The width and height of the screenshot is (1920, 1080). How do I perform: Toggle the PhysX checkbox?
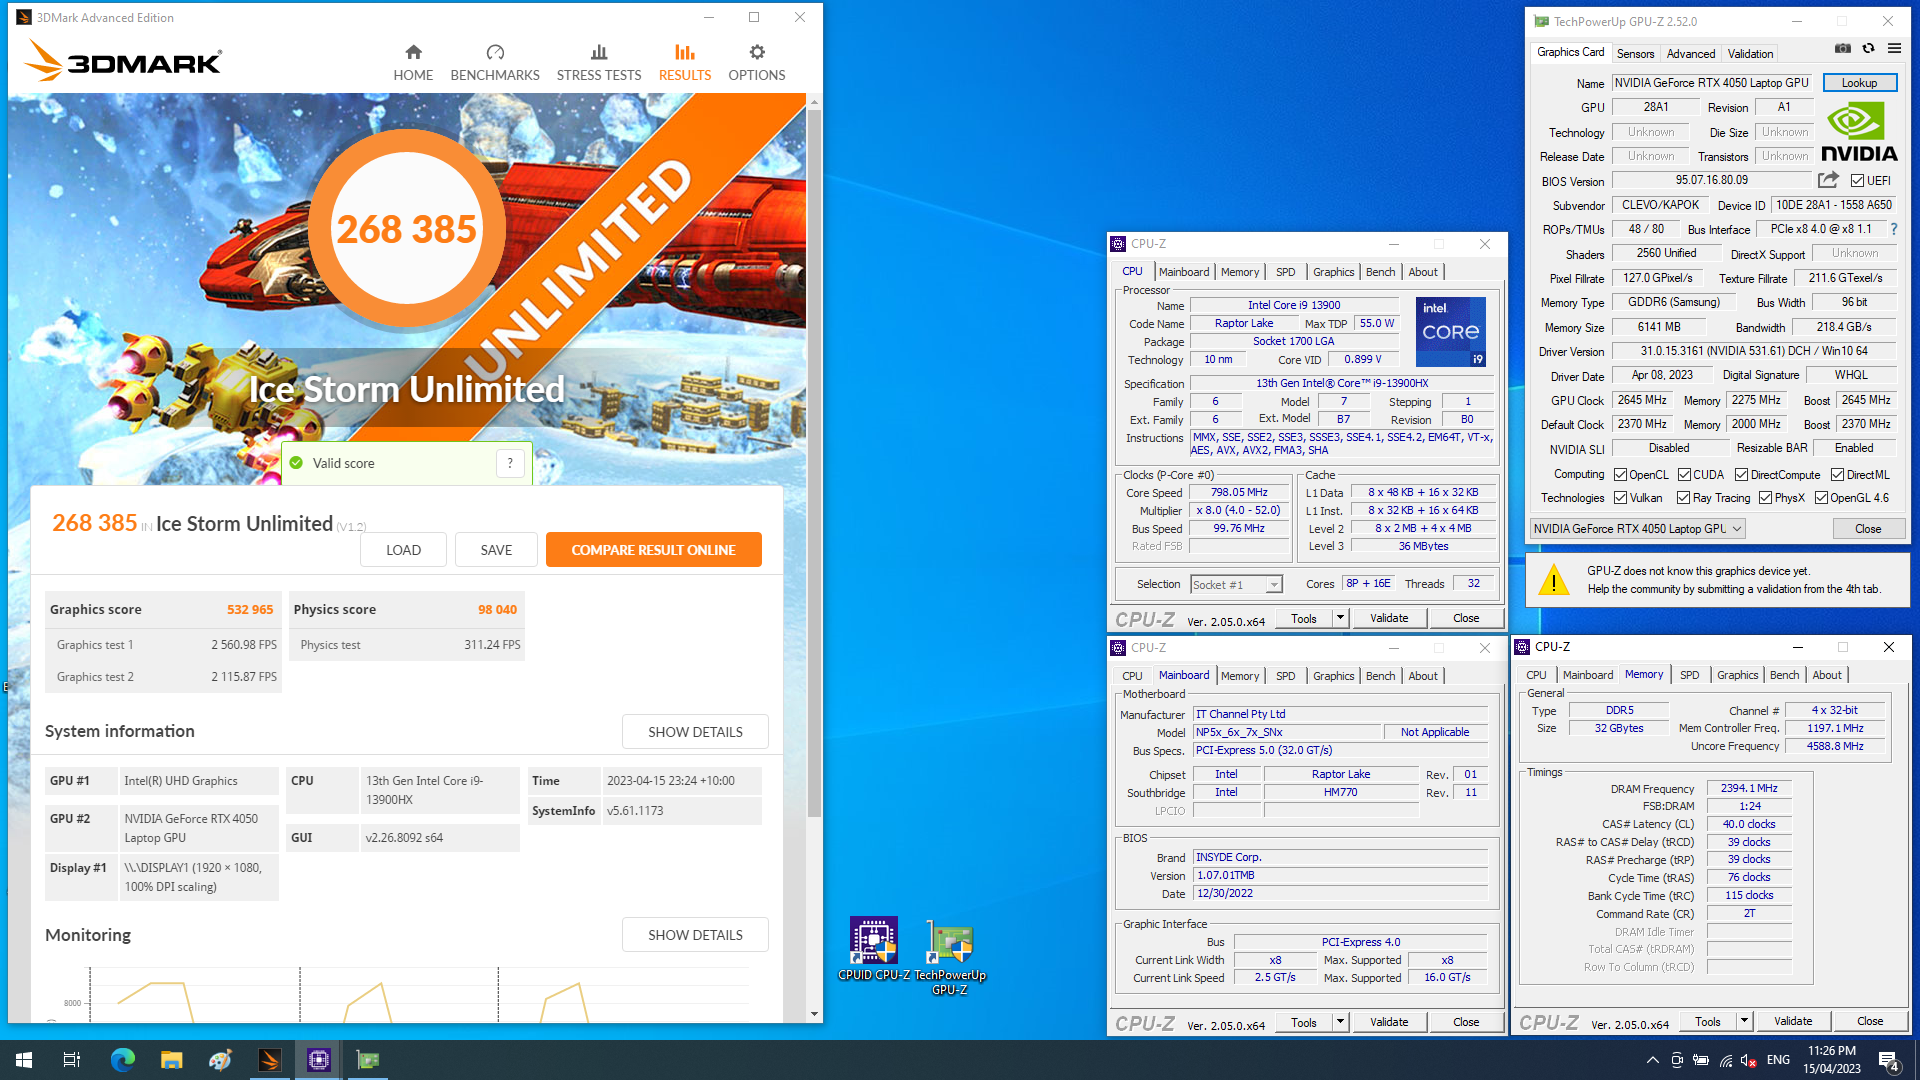coord(1766,498)
